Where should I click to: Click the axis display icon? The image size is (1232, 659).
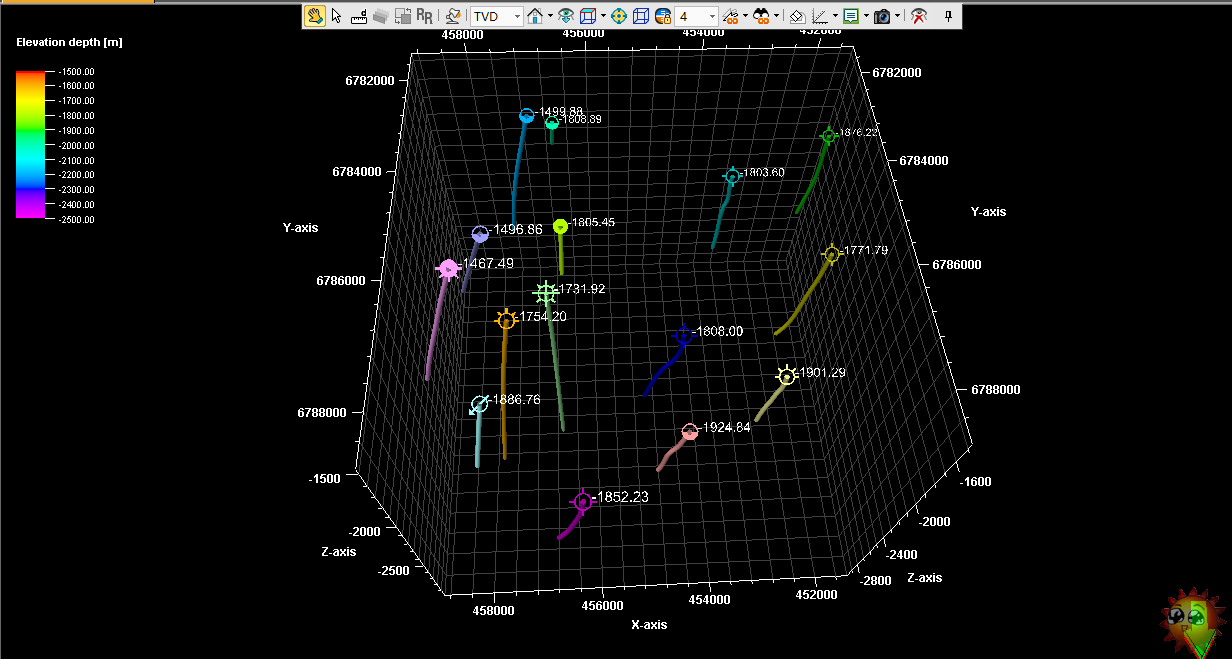[x=820, y=16]
